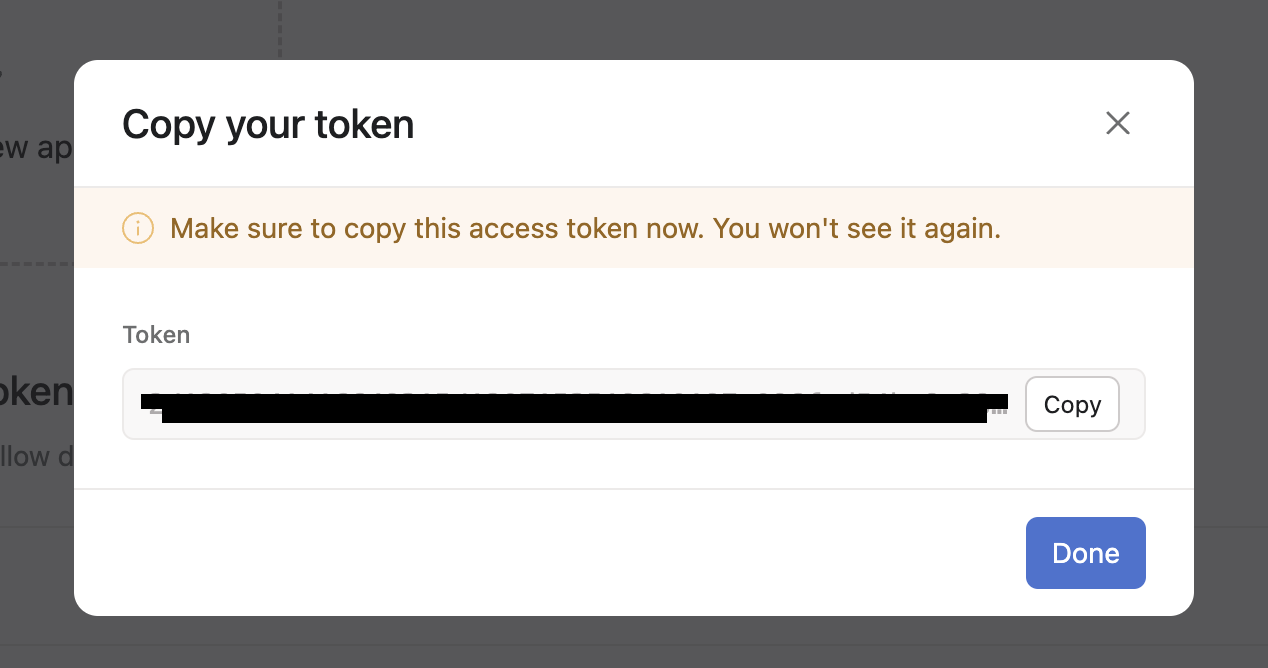This screenshot has width=1268, height=668.
Task: Select the warning text about copying the token
Action: tap(585, 228)
